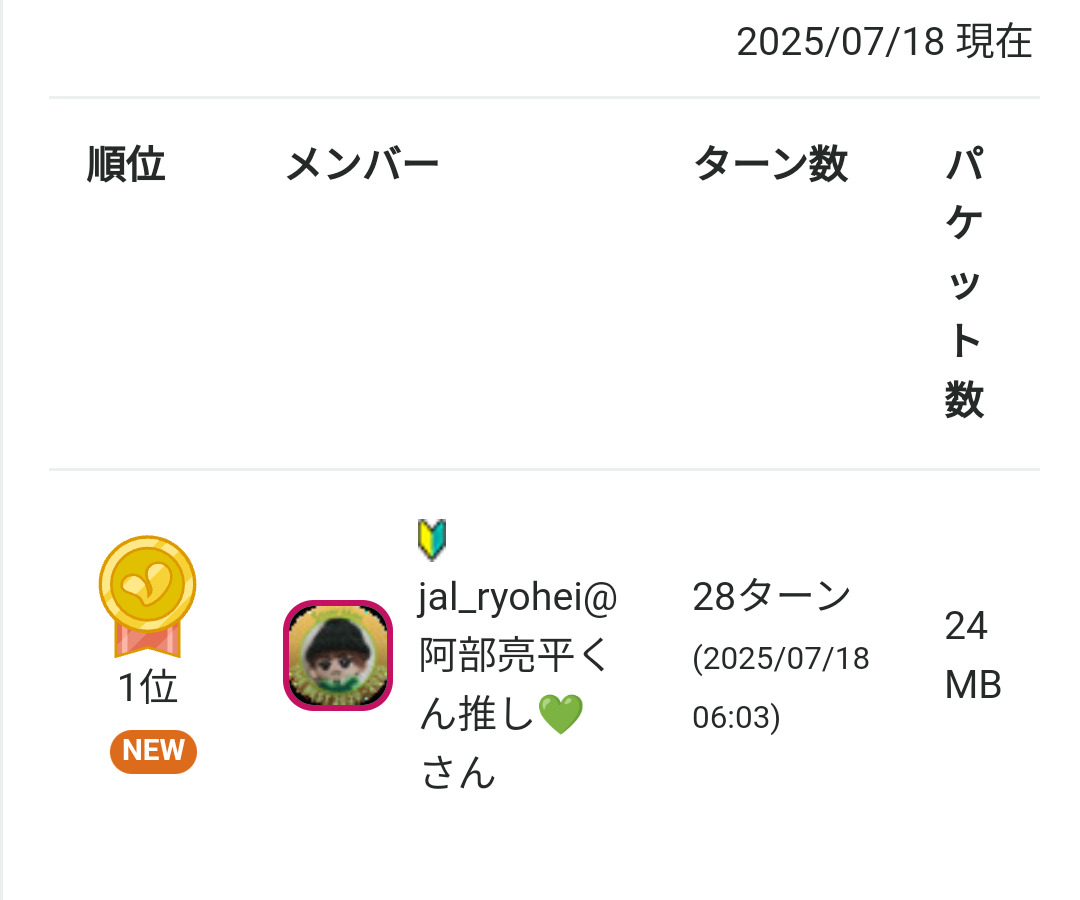The width and height of the screenshot is (1080, 900).
Task: Click the さん honorific after the username
Action: tap(458, 773)
